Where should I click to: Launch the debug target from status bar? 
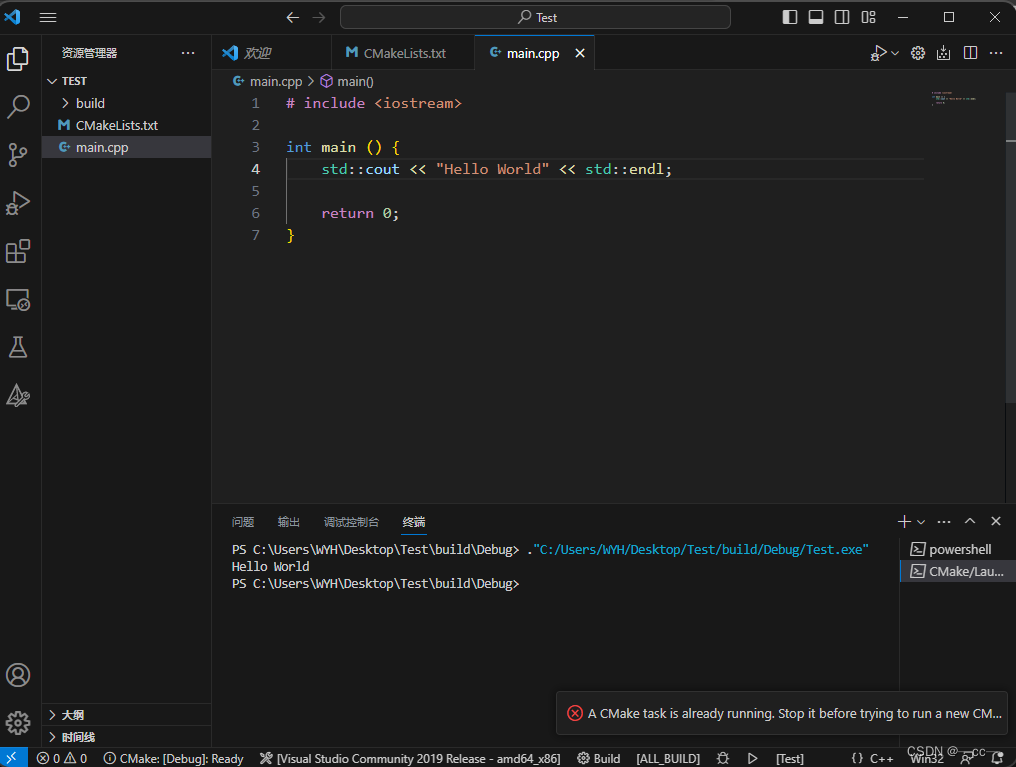point(753,758)
